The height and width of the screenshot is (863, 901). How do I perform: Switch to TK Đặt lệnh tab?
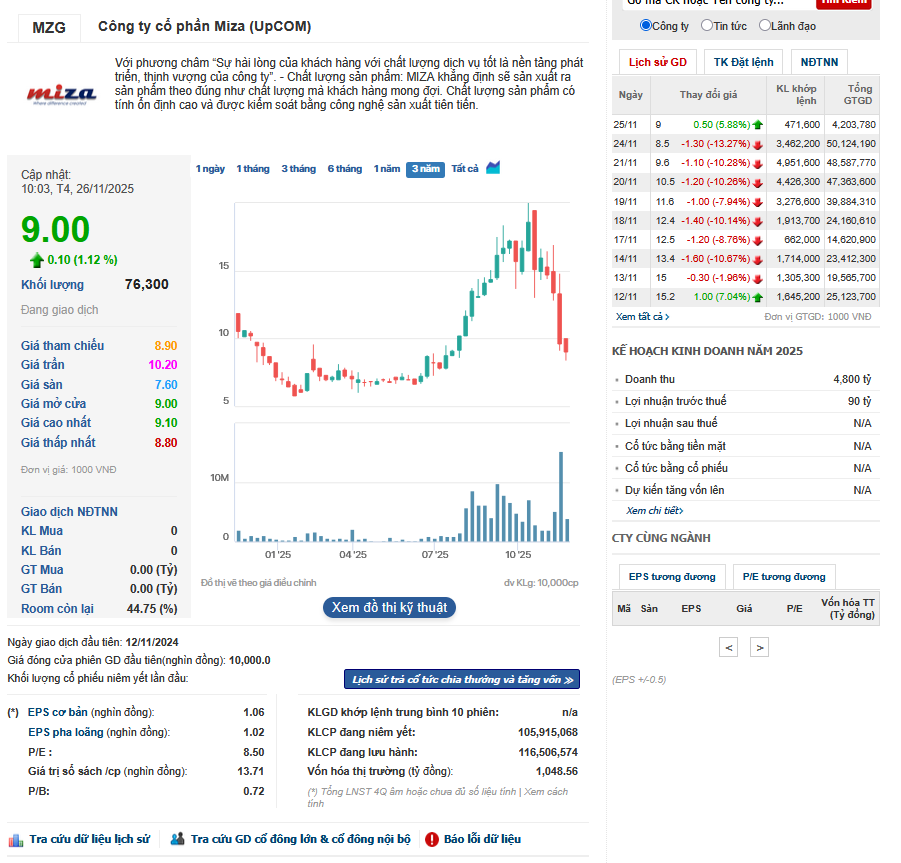(744, 62)
